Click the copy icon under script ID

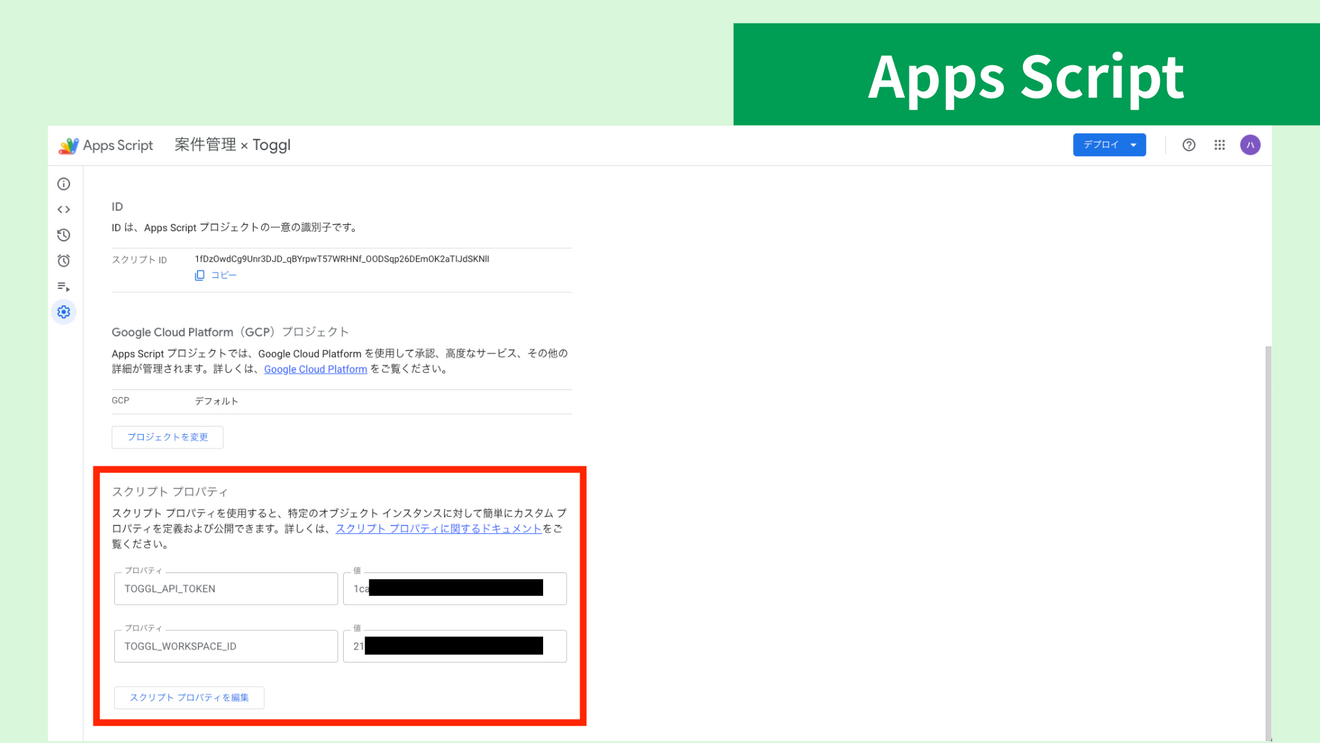[200, 275]
